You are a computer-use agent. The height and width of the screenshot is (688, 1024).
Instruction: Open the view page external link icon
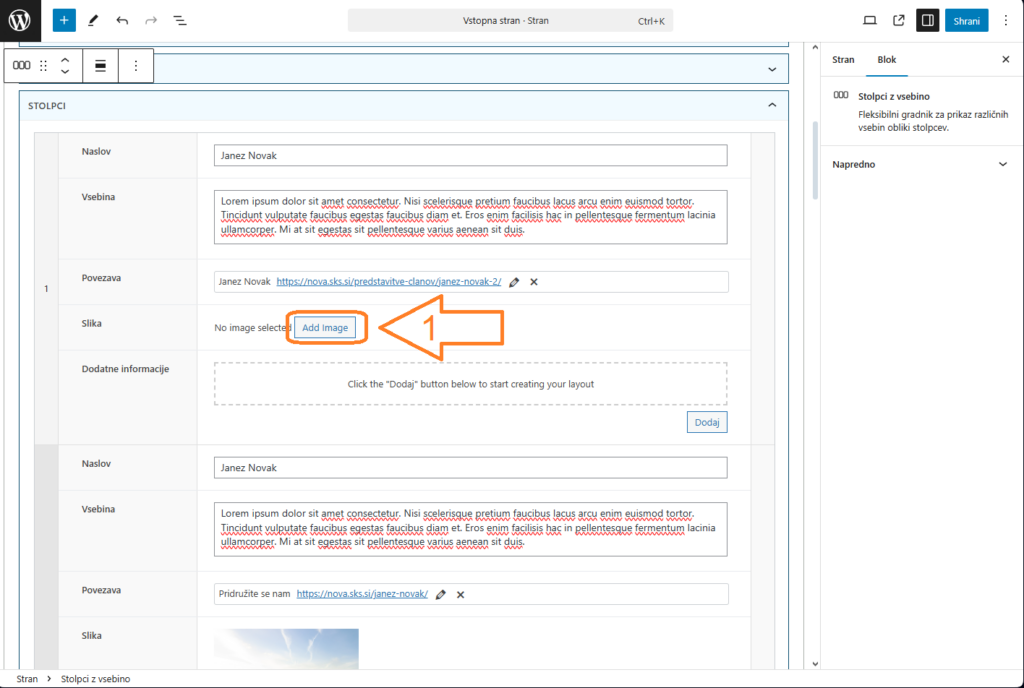pos(899,20)
